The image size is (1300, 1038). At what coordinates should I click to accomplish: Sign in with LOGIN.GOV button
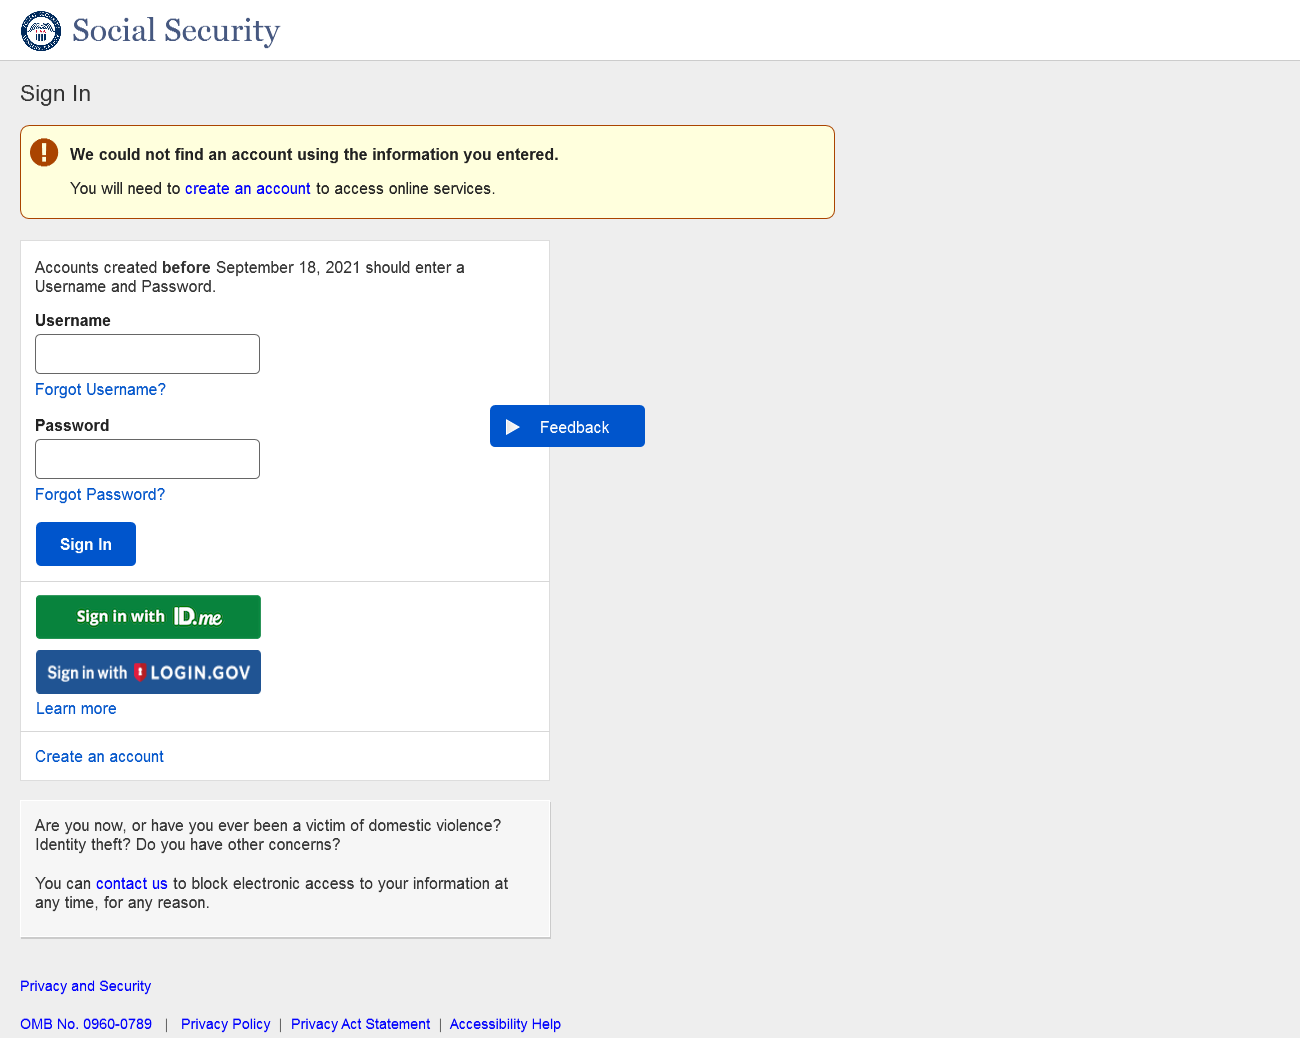coord(148,672)
